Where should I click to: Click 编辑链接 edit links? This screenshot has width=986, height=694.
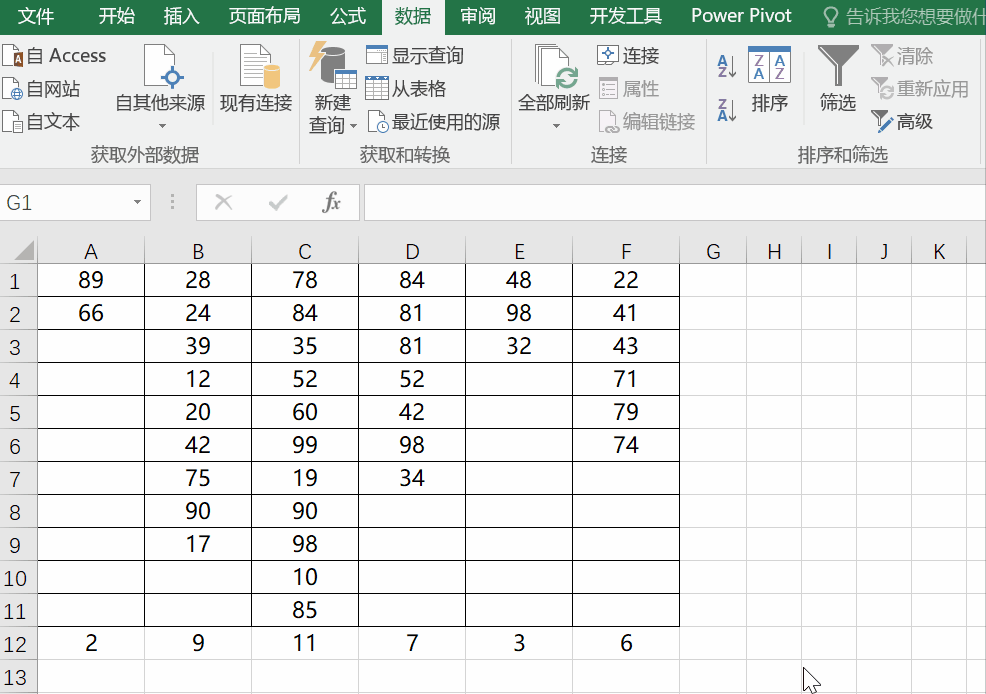pos(646,121)
